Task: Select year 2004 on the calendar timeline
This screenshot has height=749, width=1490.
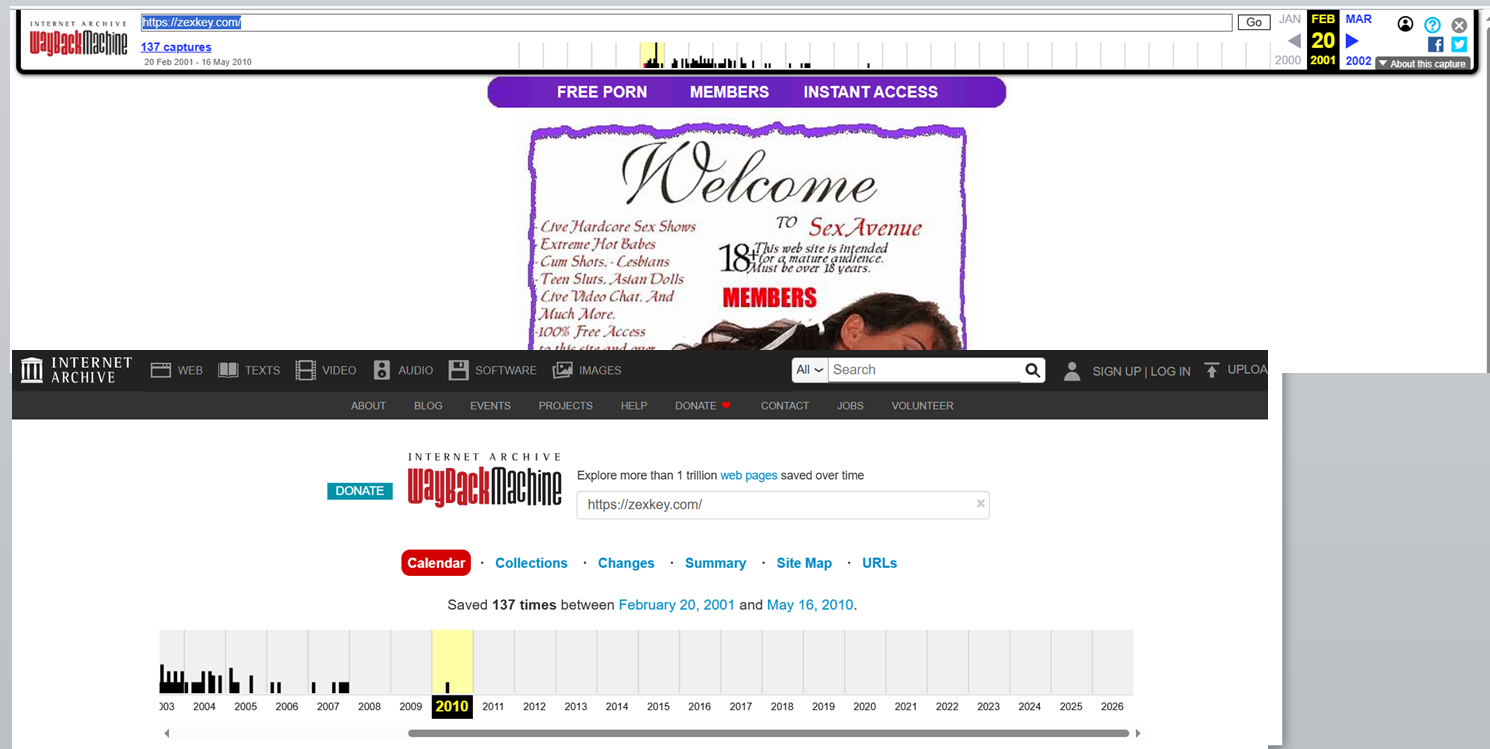Action: tap(204, 706)
